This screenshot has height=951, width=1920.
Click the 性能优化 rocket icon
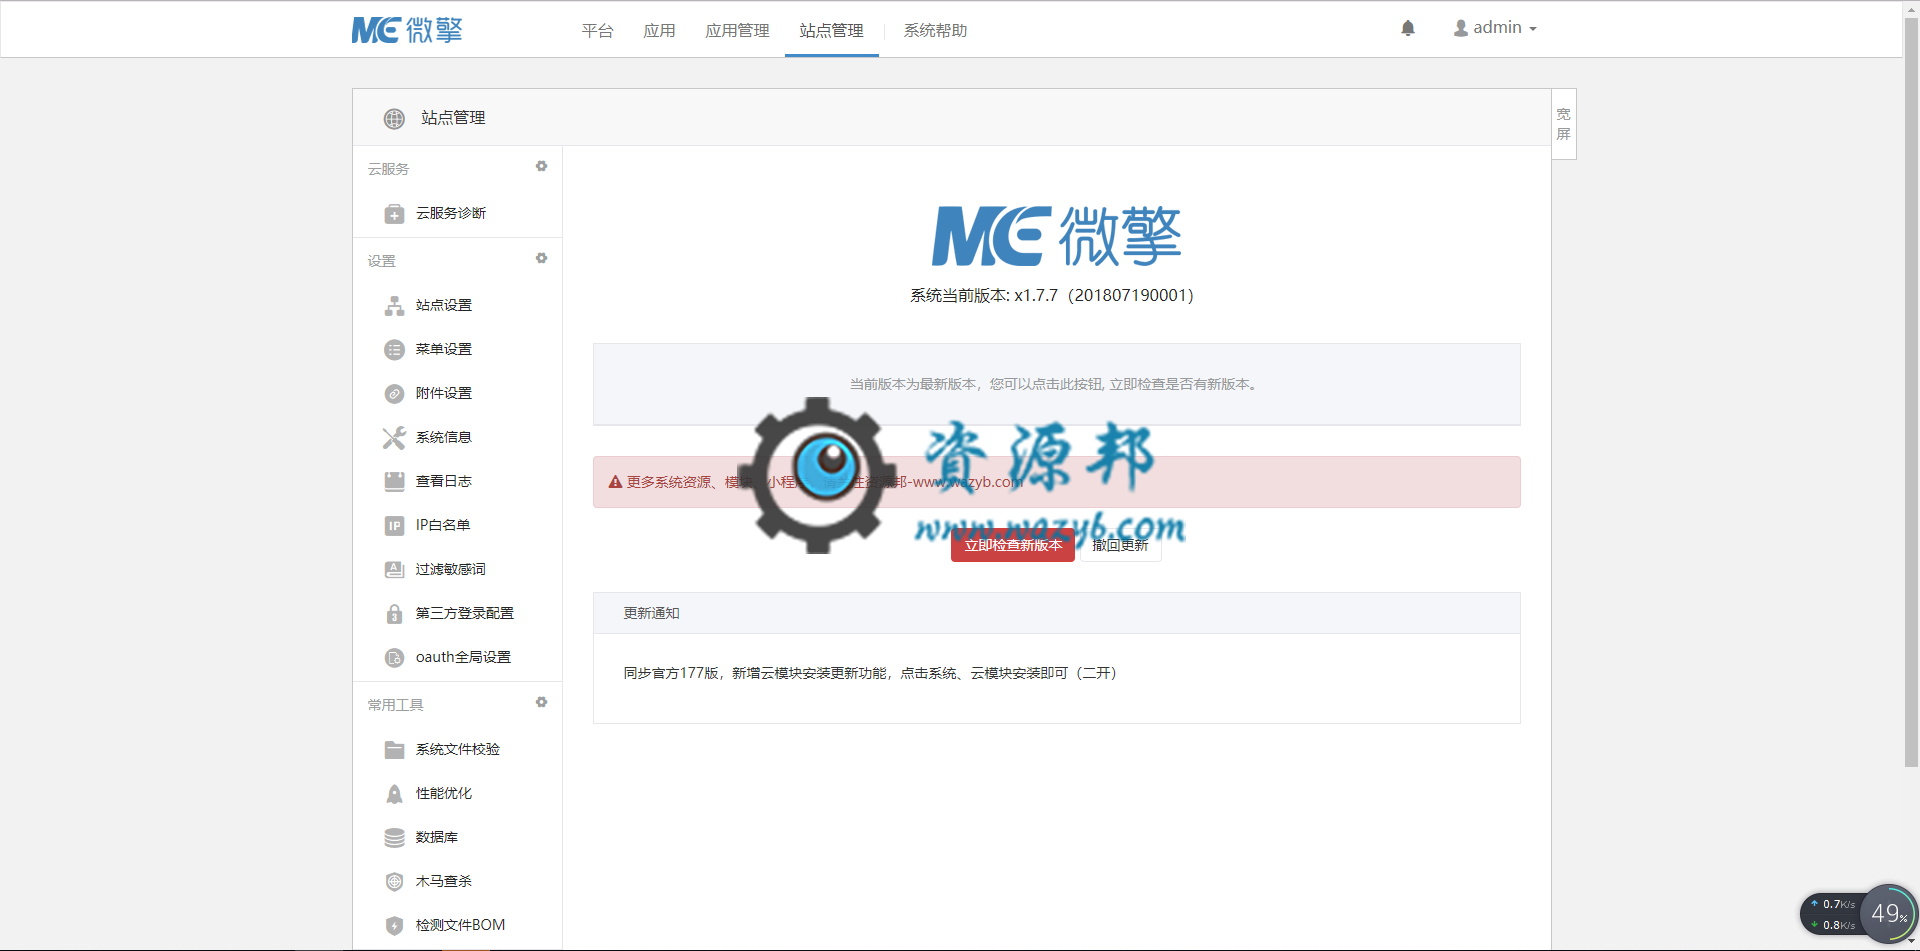pos(394,794)
